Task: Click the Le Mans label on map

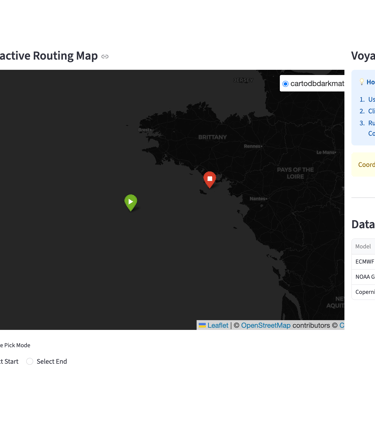Action: 326,152
